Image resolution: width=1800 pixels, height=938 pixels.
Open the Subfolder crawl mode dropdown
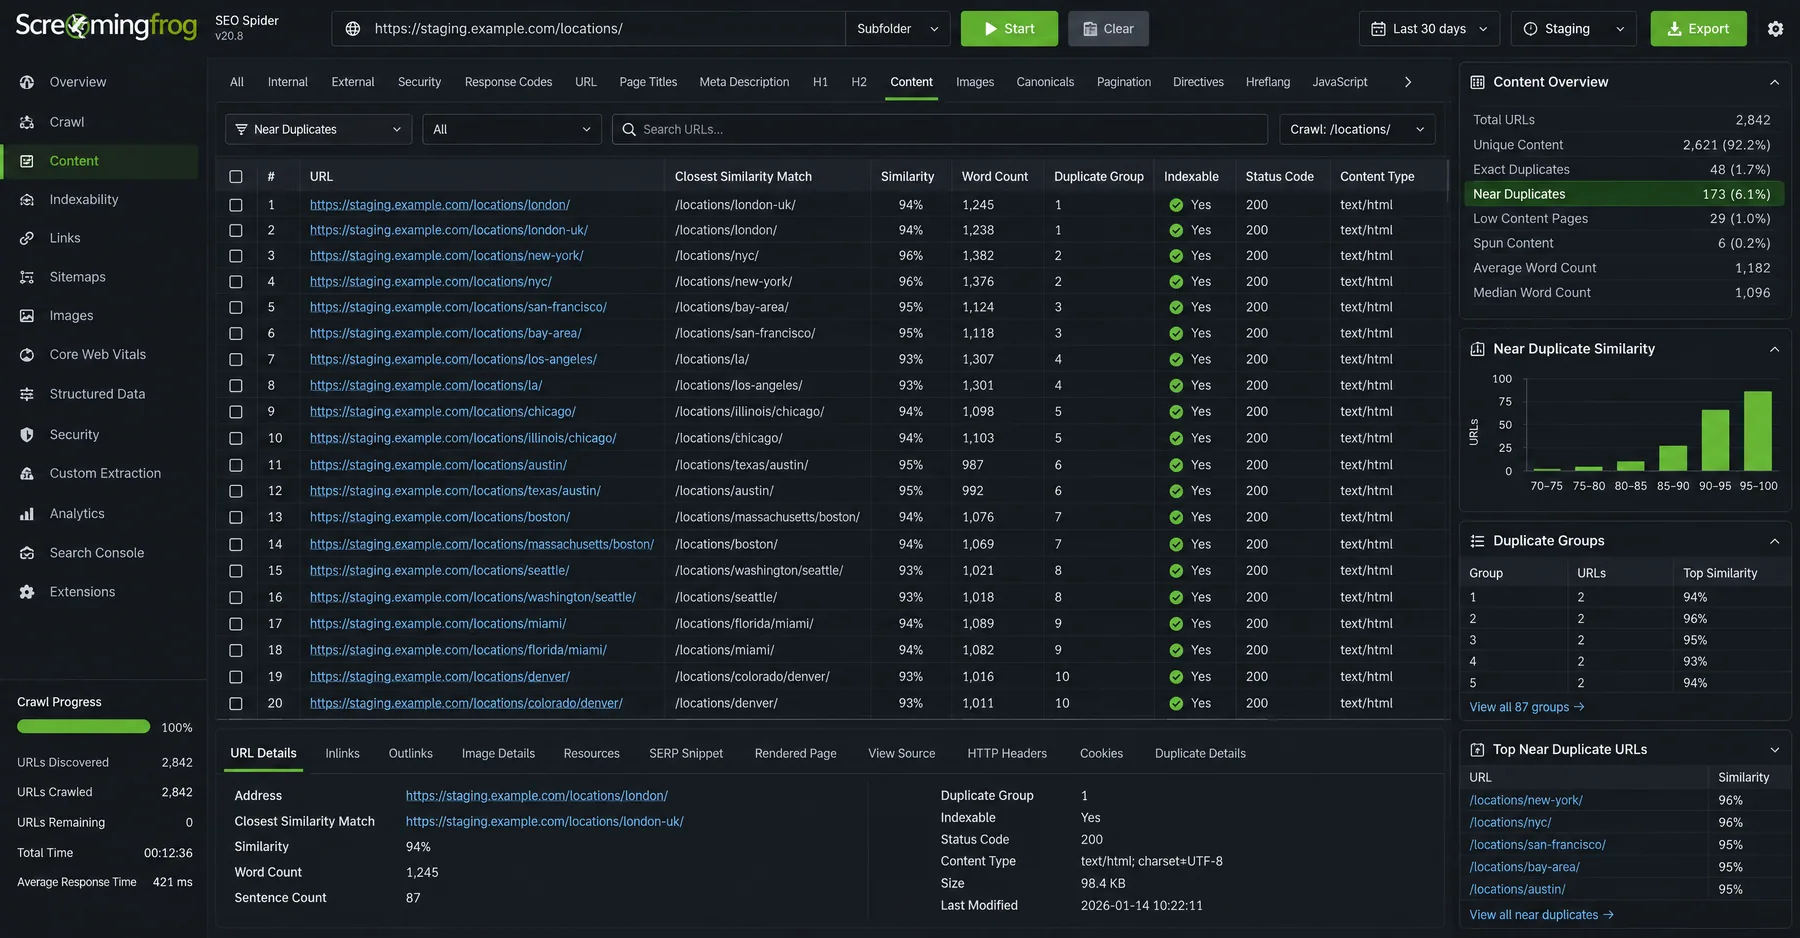898,29
